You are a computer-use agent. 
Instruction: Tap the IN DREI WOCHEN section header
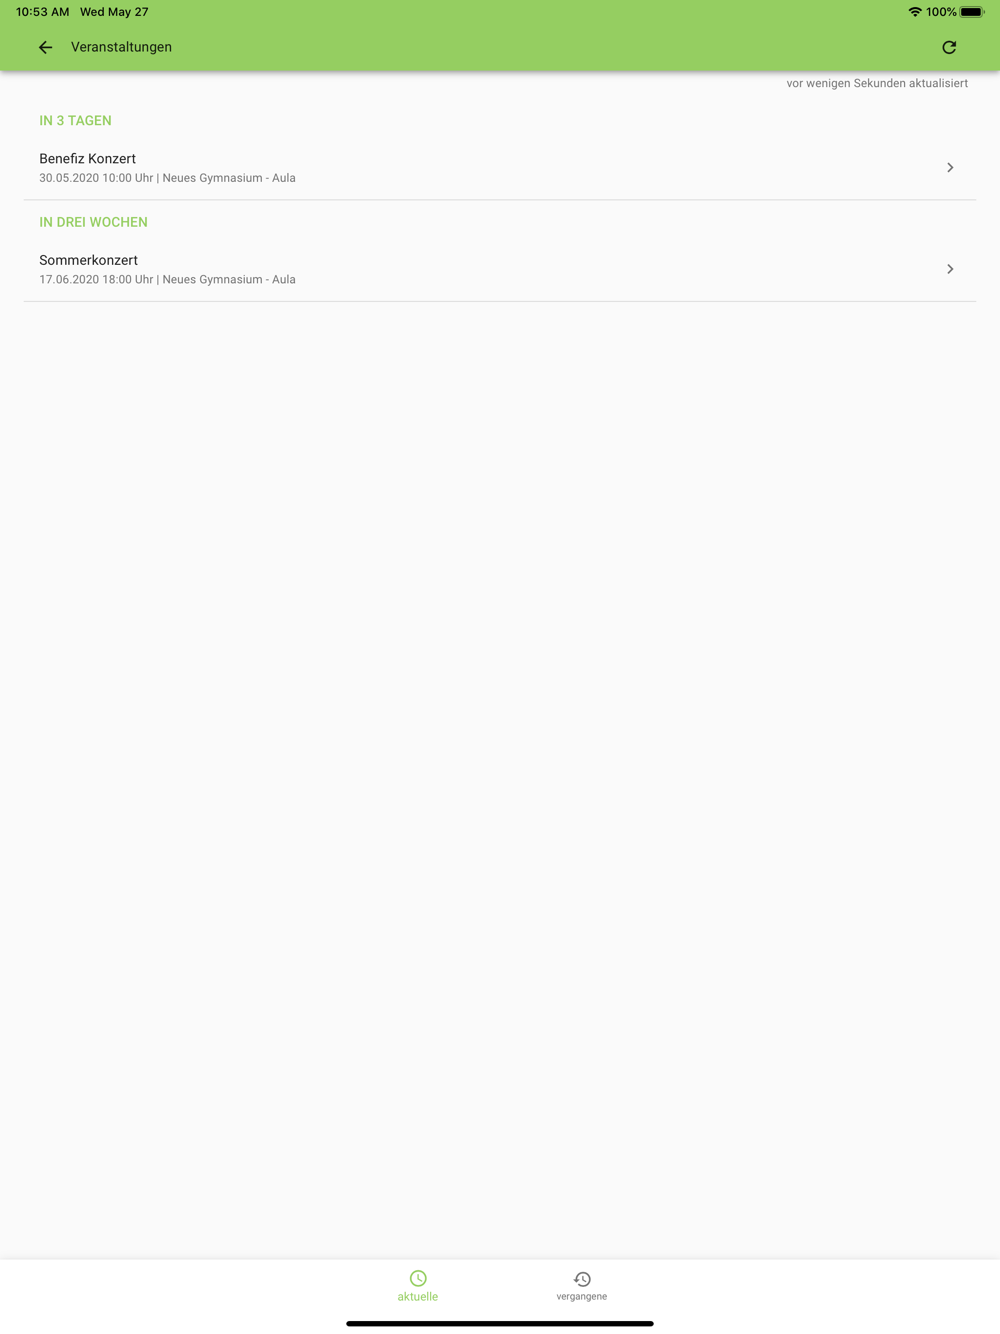coord(93,222)
